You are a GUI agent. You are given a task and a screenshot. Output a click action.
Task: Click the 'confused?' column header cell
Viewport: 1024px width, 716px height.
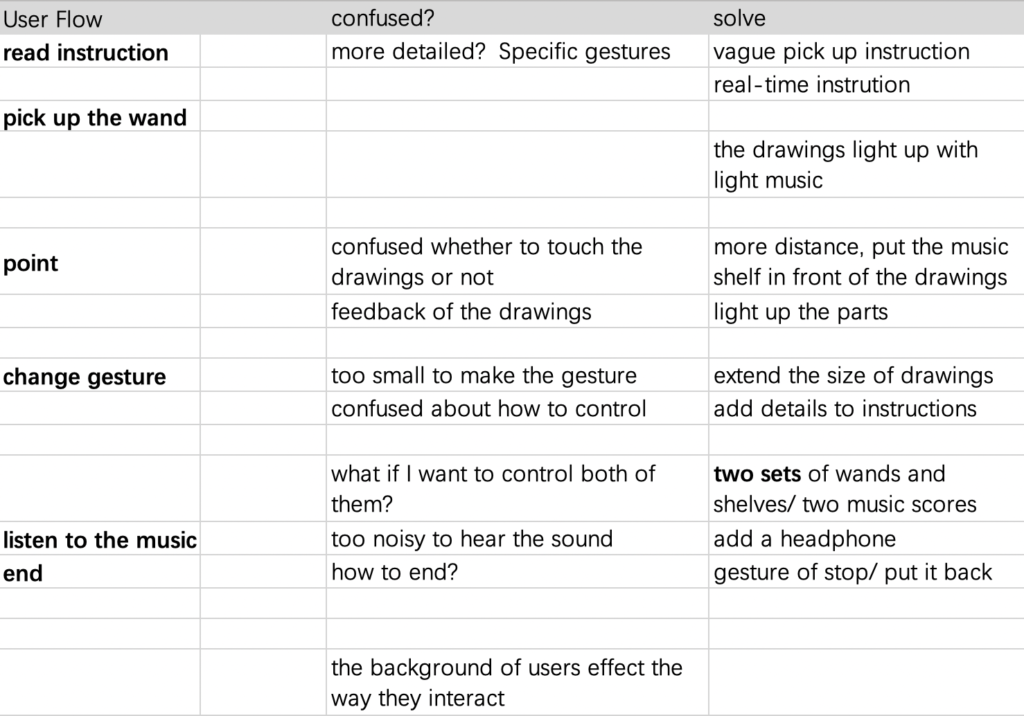coord(517,18)
